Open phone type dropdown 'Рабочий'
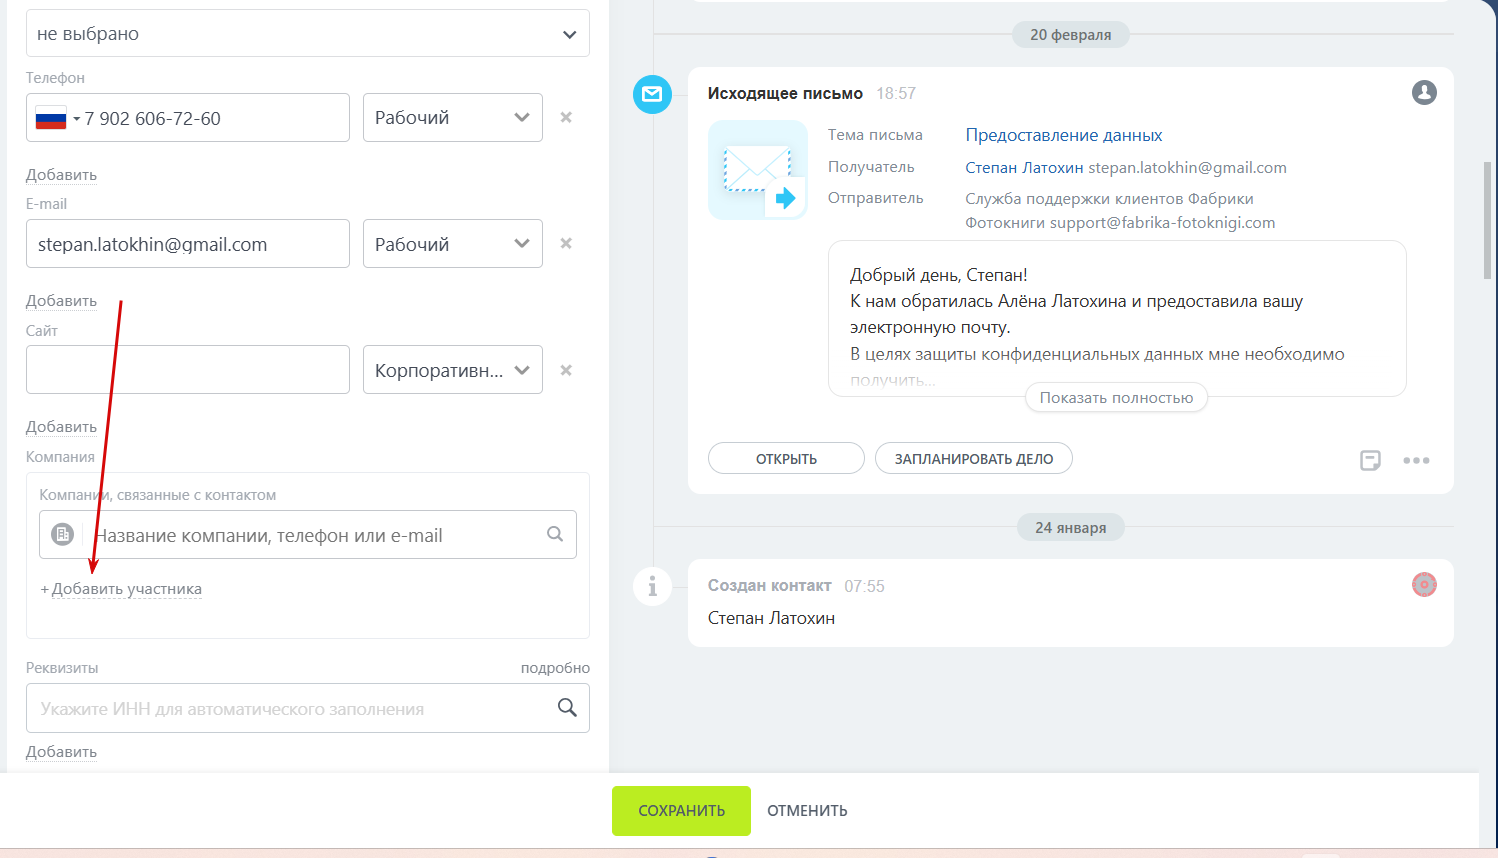1498x858 pixels. coord(452,117)
